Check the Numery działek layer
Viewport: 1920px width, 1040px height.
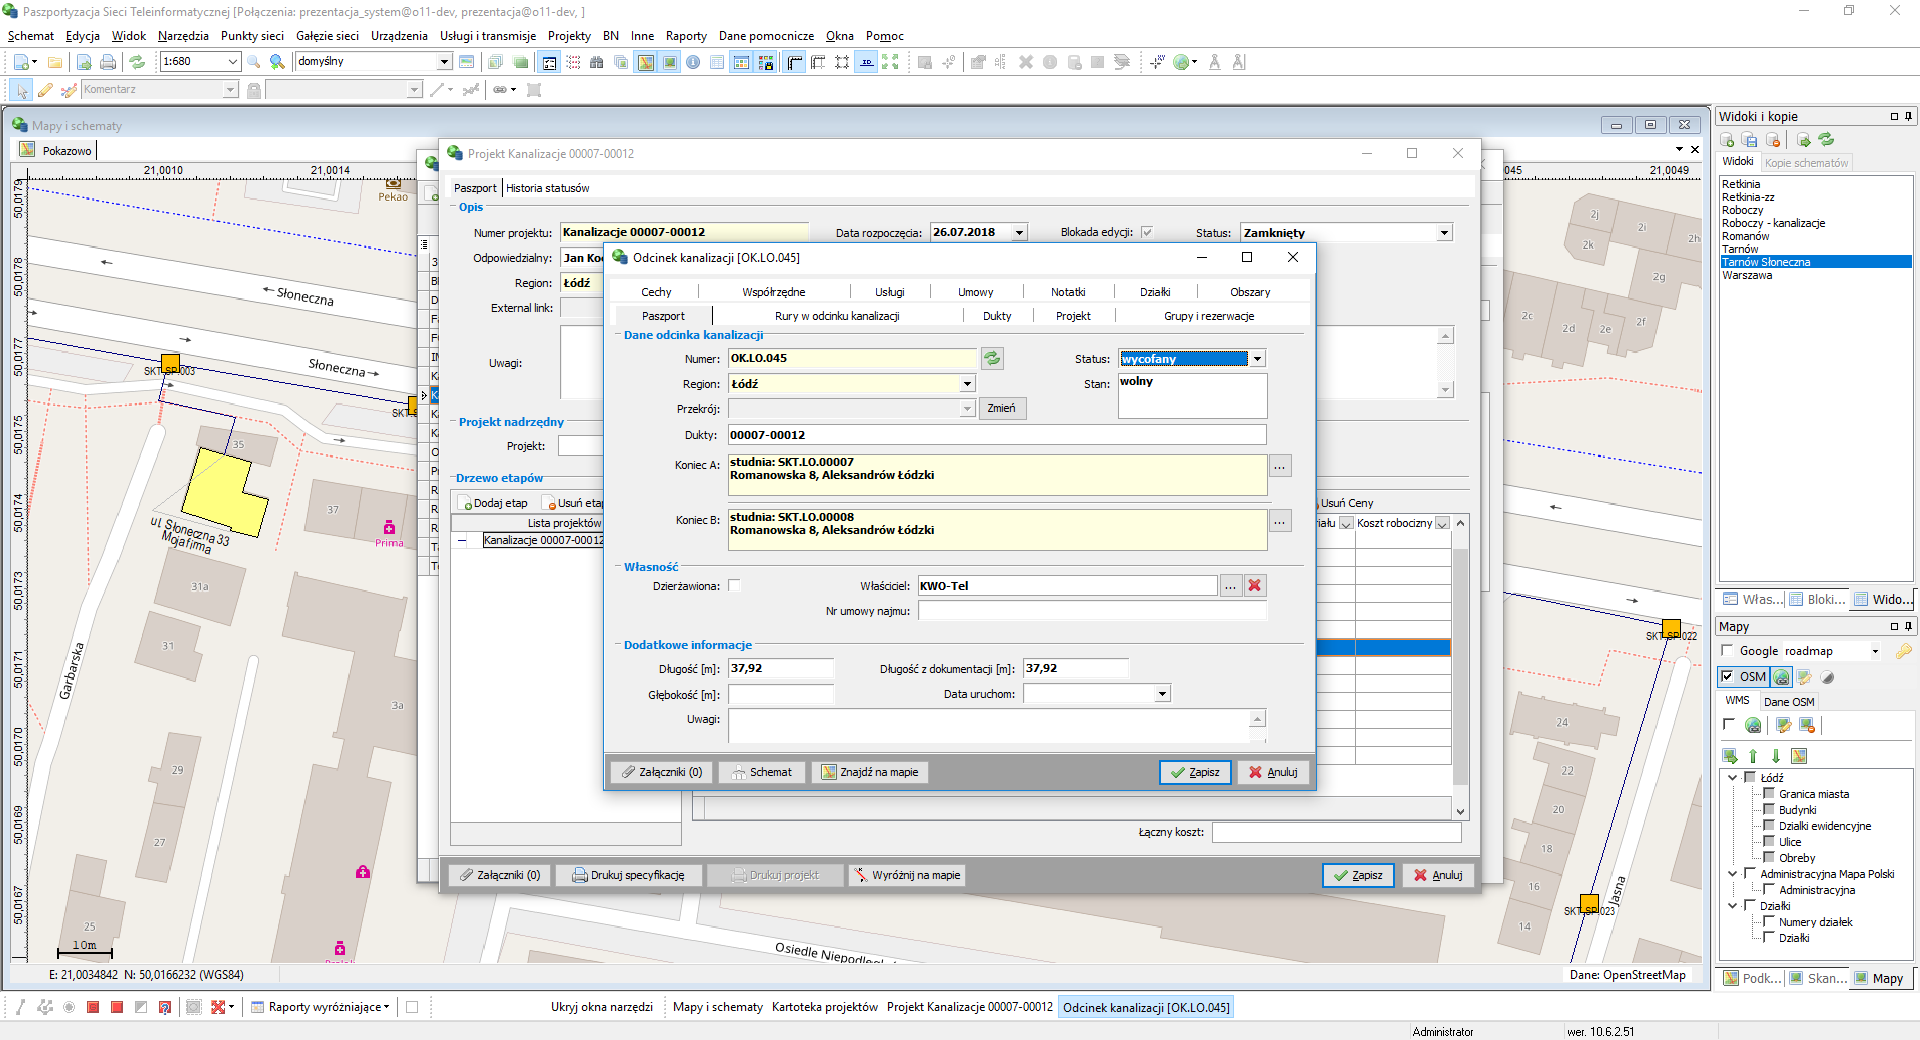point(1769,922)
